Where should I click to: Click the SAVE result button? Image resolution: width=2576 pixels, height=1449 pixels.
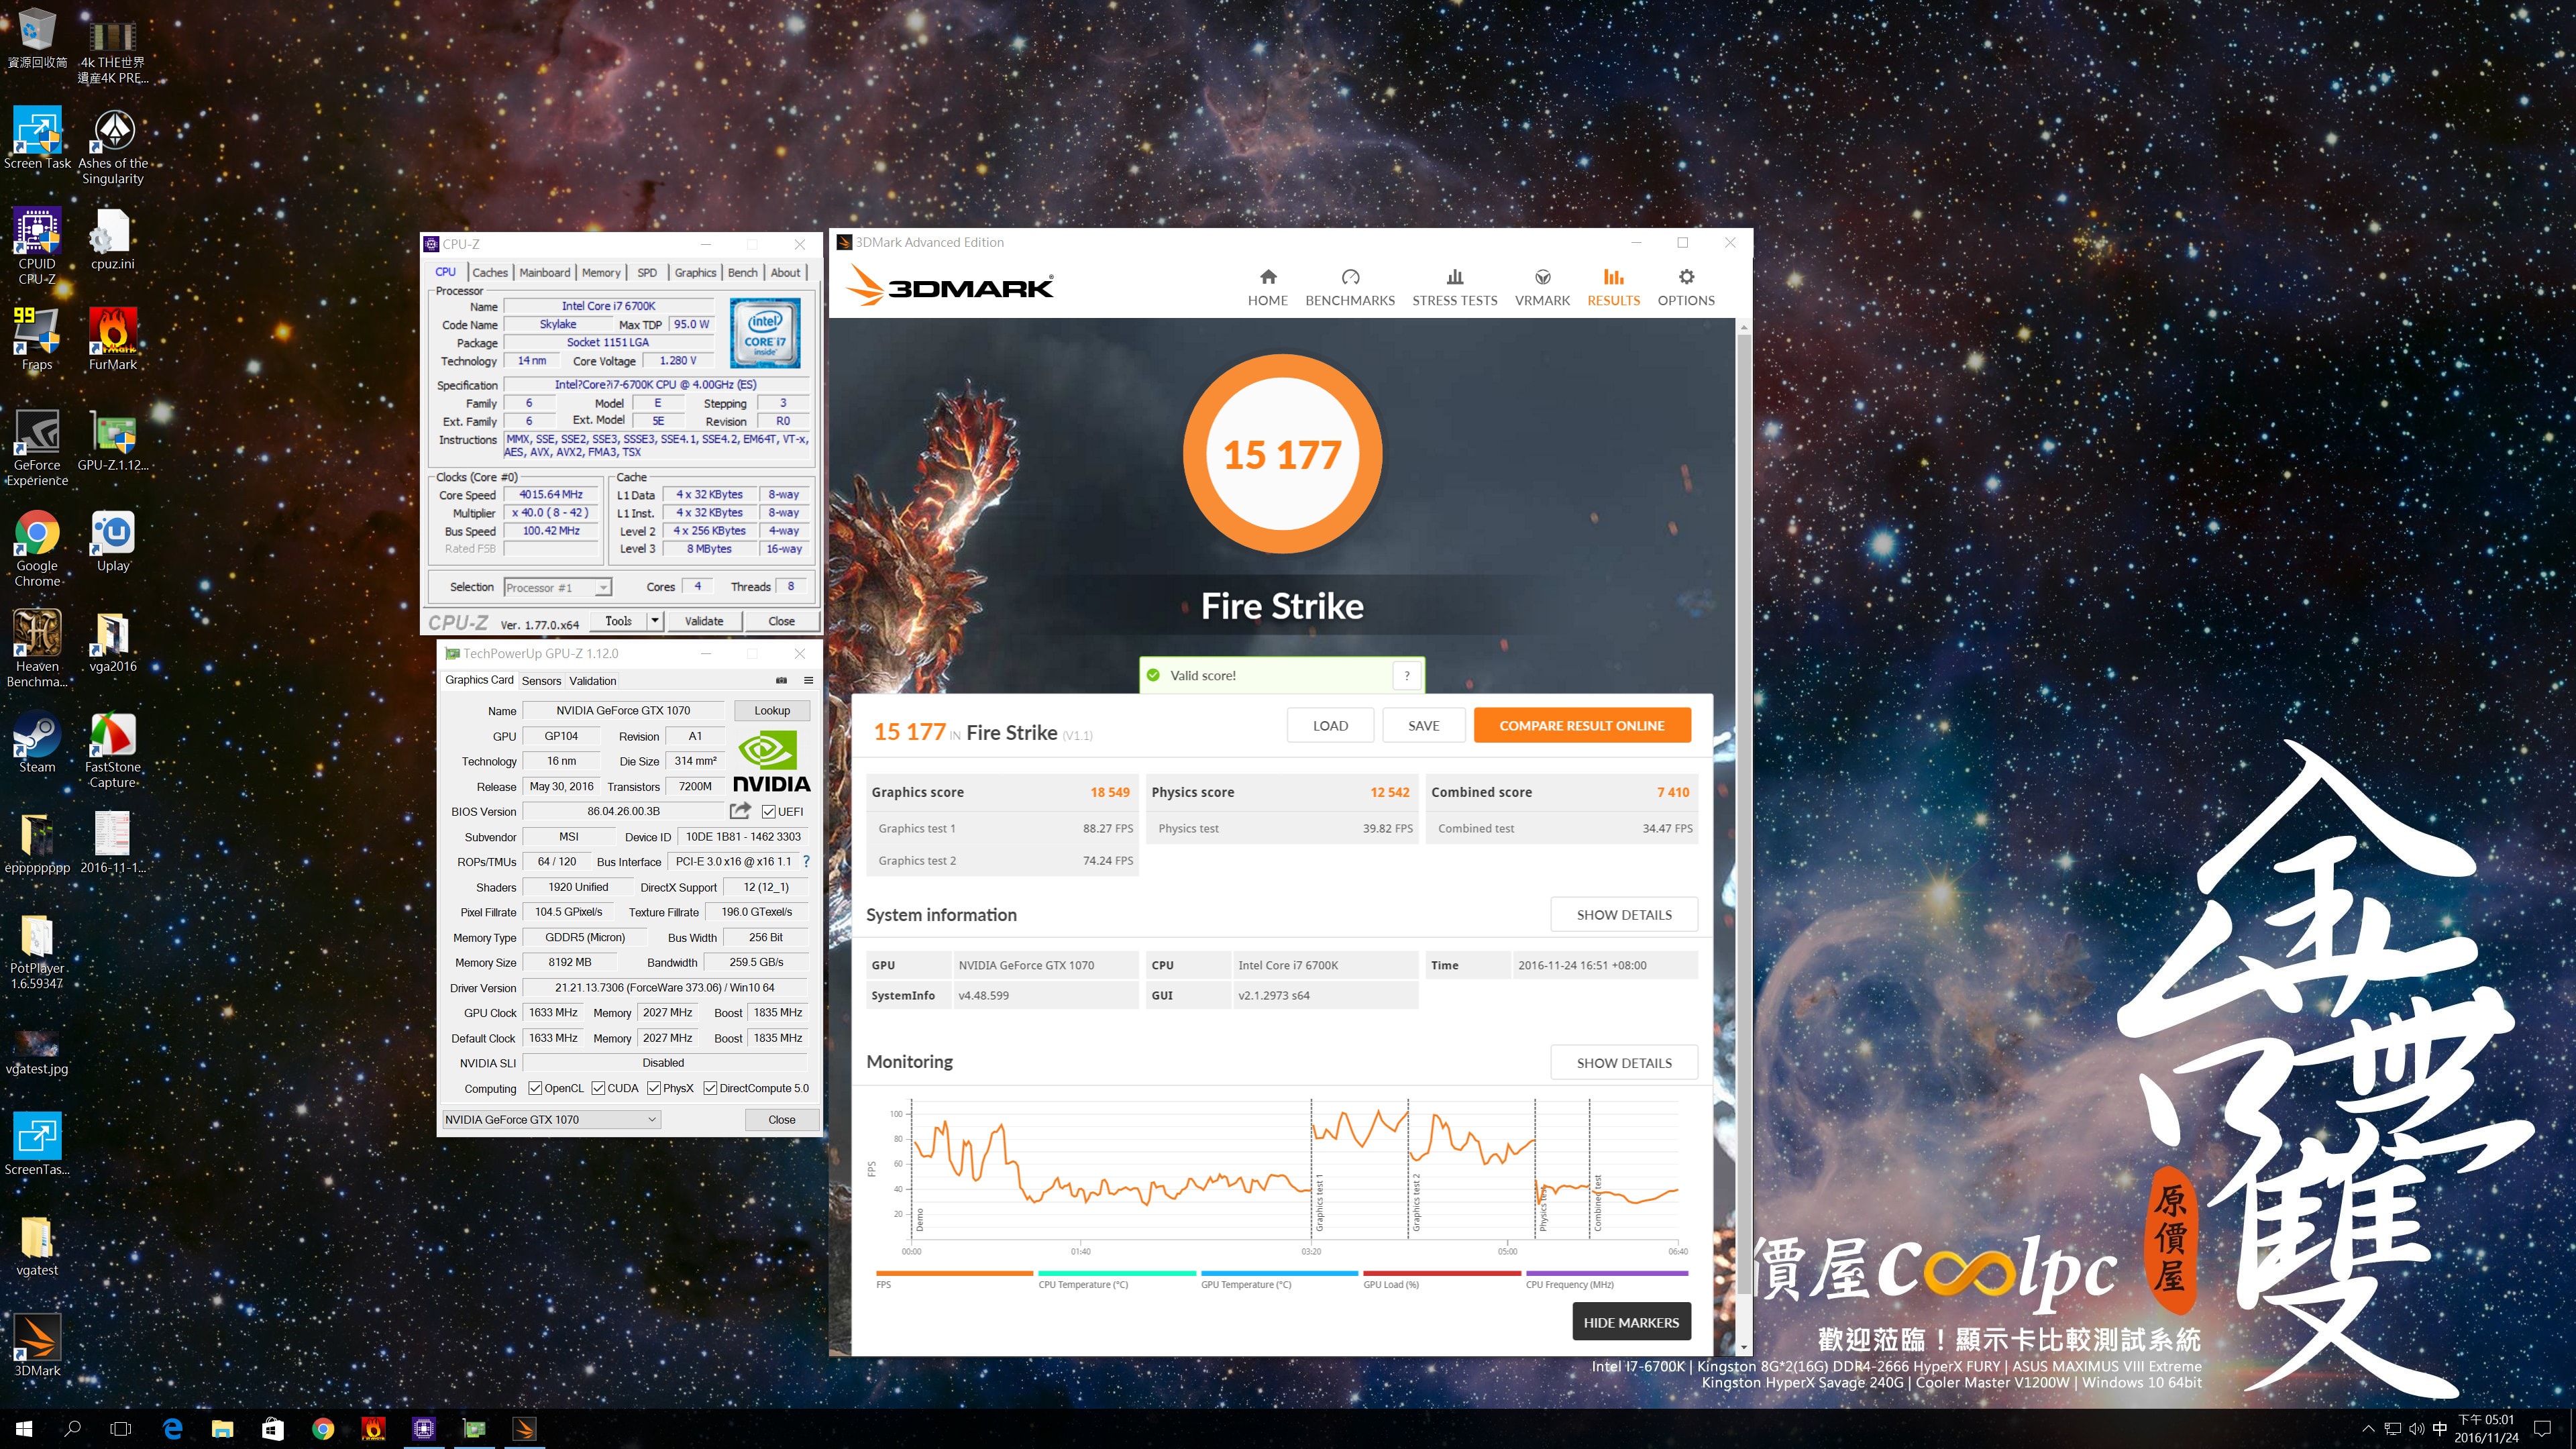(1424, 725)
